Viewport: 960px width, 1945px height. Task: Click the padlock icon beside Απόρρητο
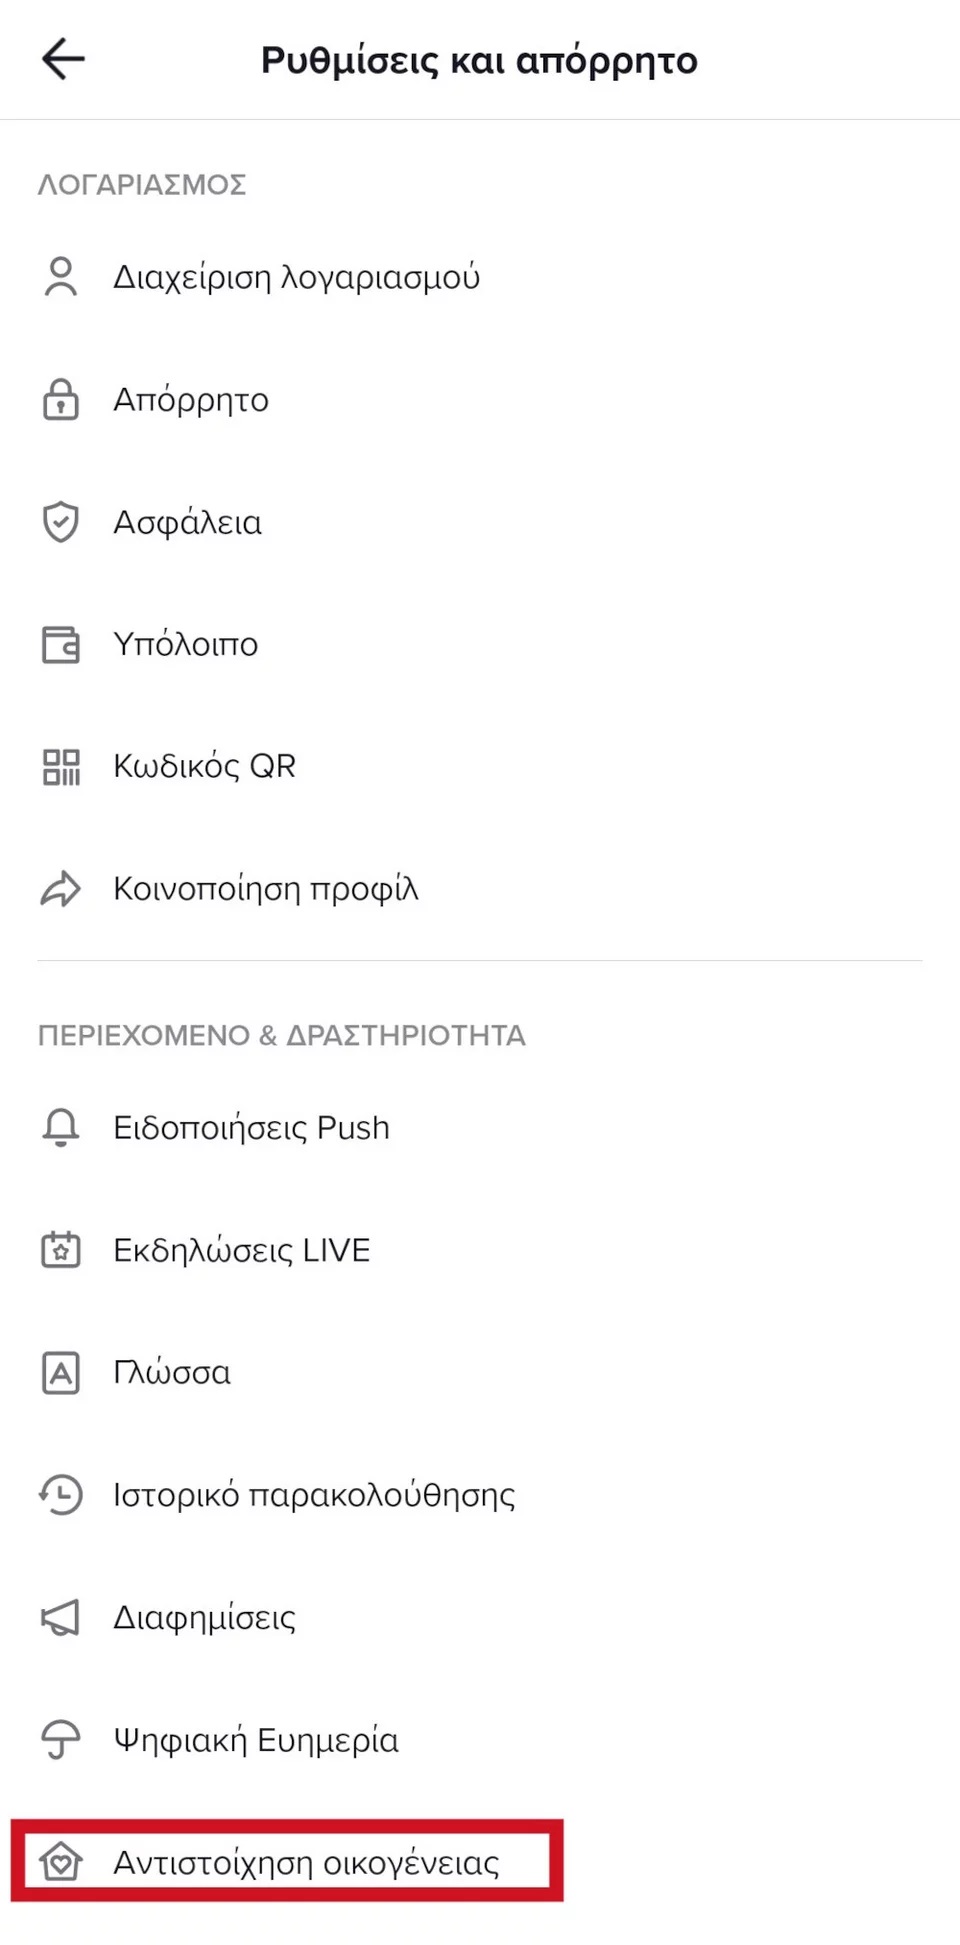point(61,399)
